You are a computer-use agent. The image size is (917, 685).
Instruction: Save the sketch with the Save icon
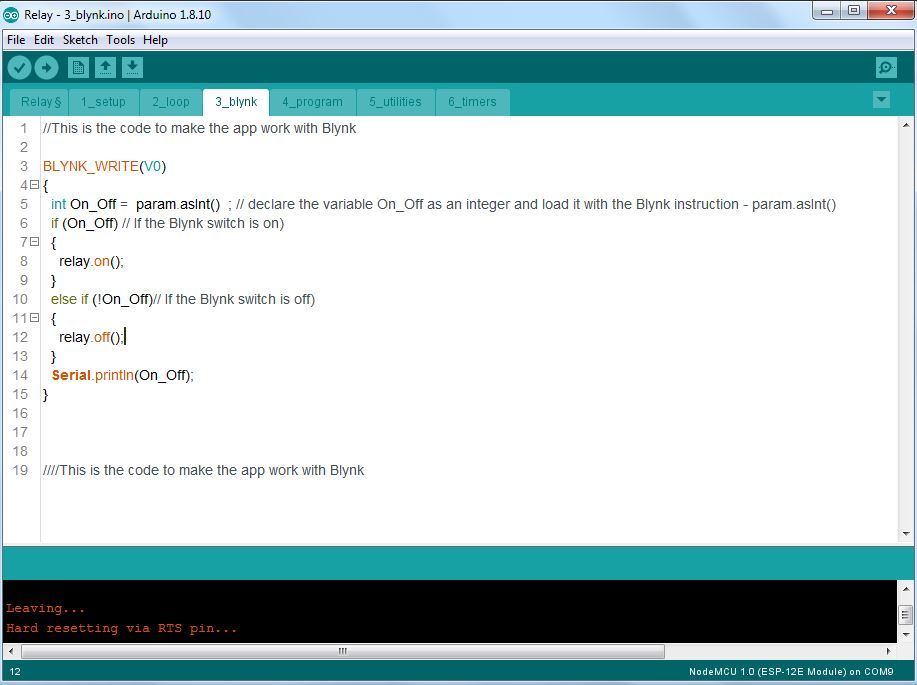click(133, 68)
